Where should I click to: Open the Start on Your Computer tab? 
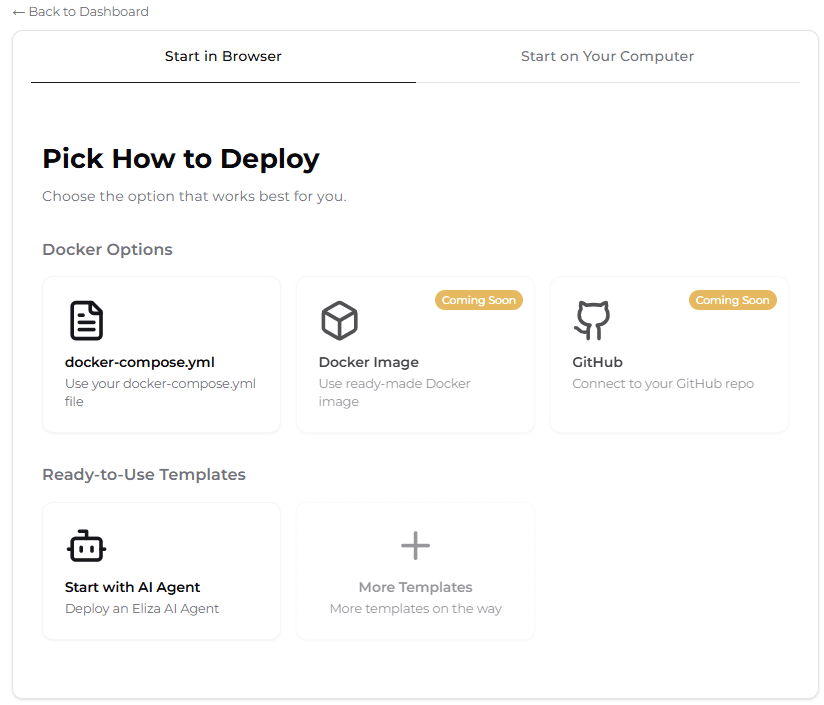point(607,57)
